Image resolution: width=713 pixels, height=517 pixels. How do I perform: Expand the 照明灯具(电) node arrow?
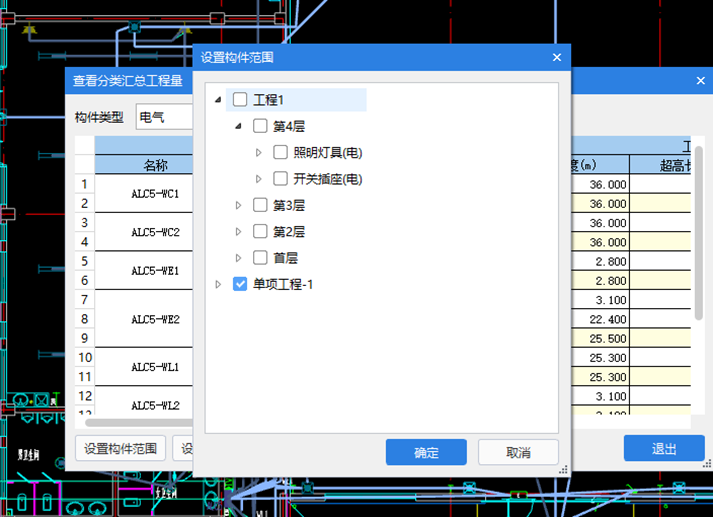(258, 153)
